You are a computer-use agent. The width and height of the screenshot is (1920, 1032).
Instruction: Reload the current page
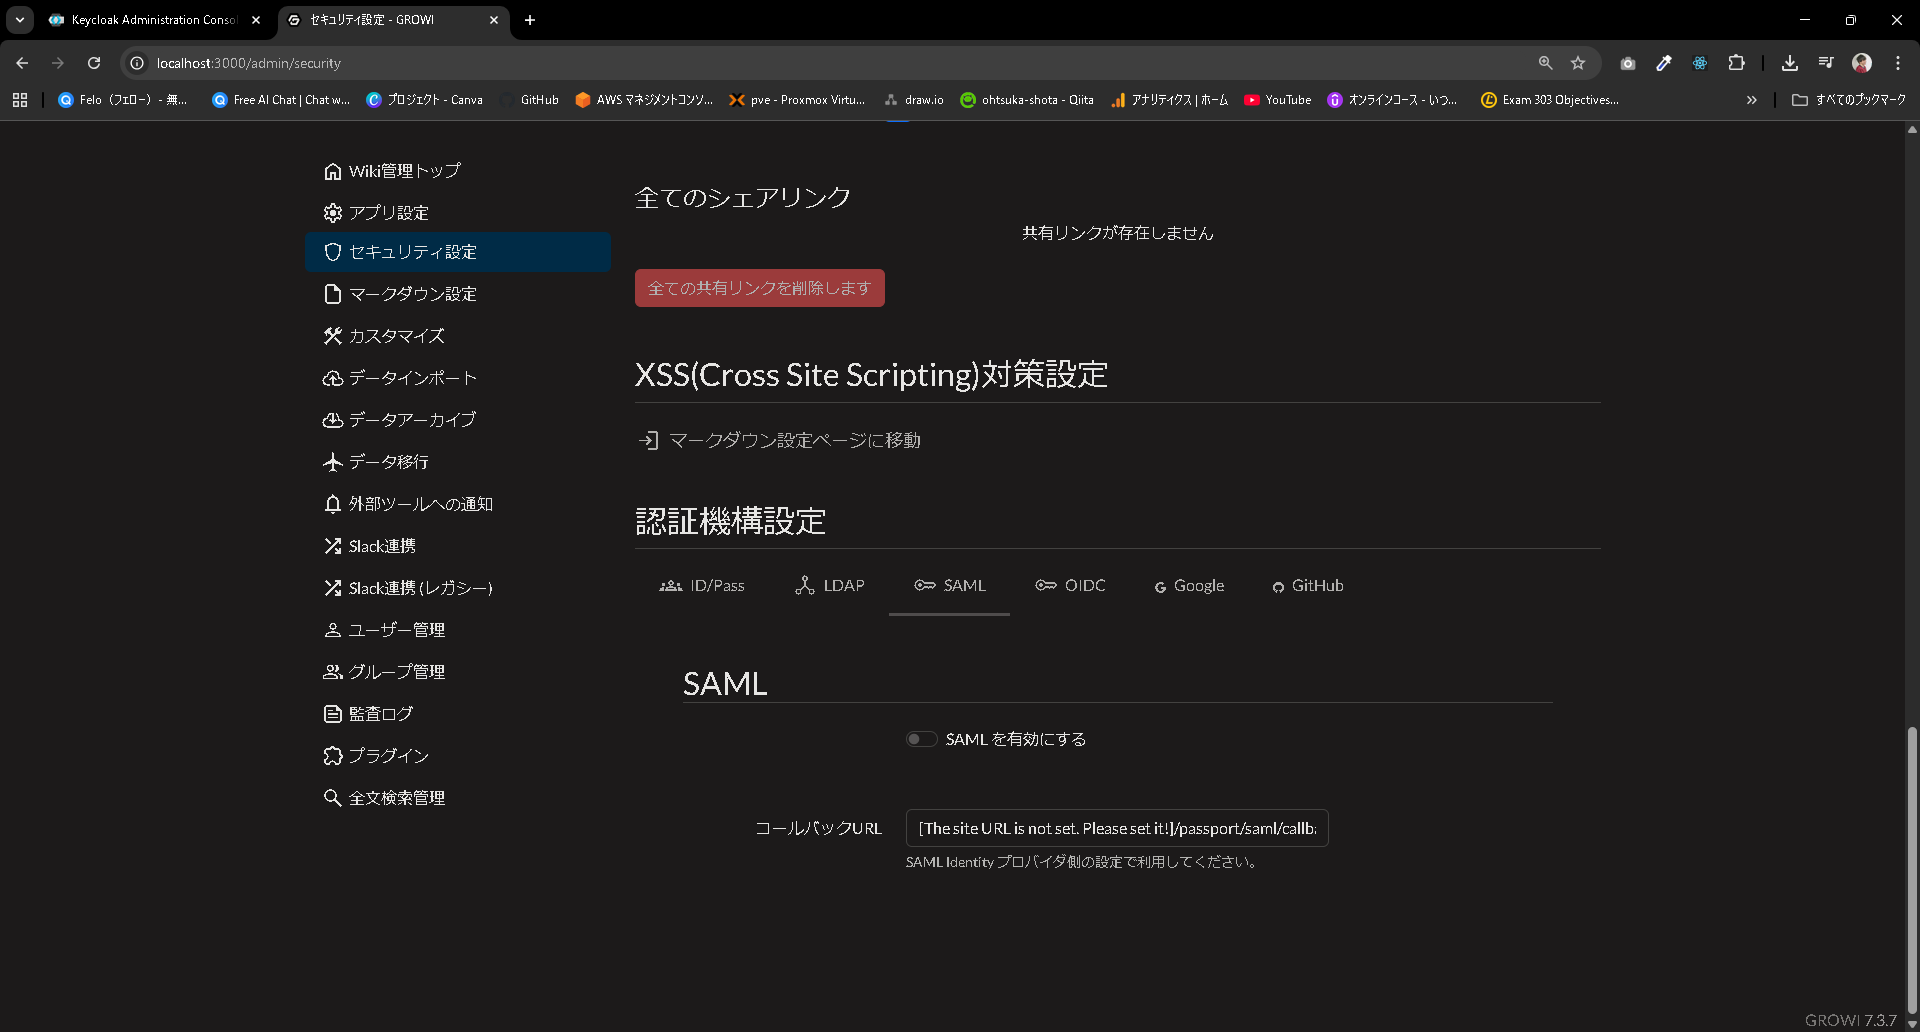tap(94, 63)
